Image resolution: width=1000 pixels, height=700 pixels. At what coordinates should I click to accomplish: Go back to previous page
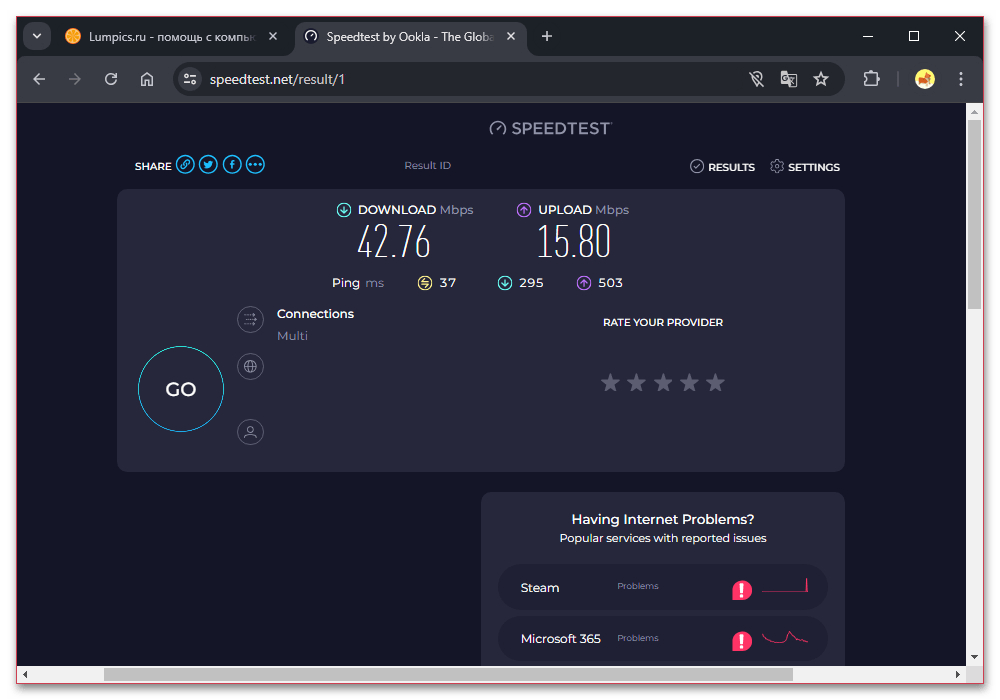pyautogui.click(x=40, y=79)
